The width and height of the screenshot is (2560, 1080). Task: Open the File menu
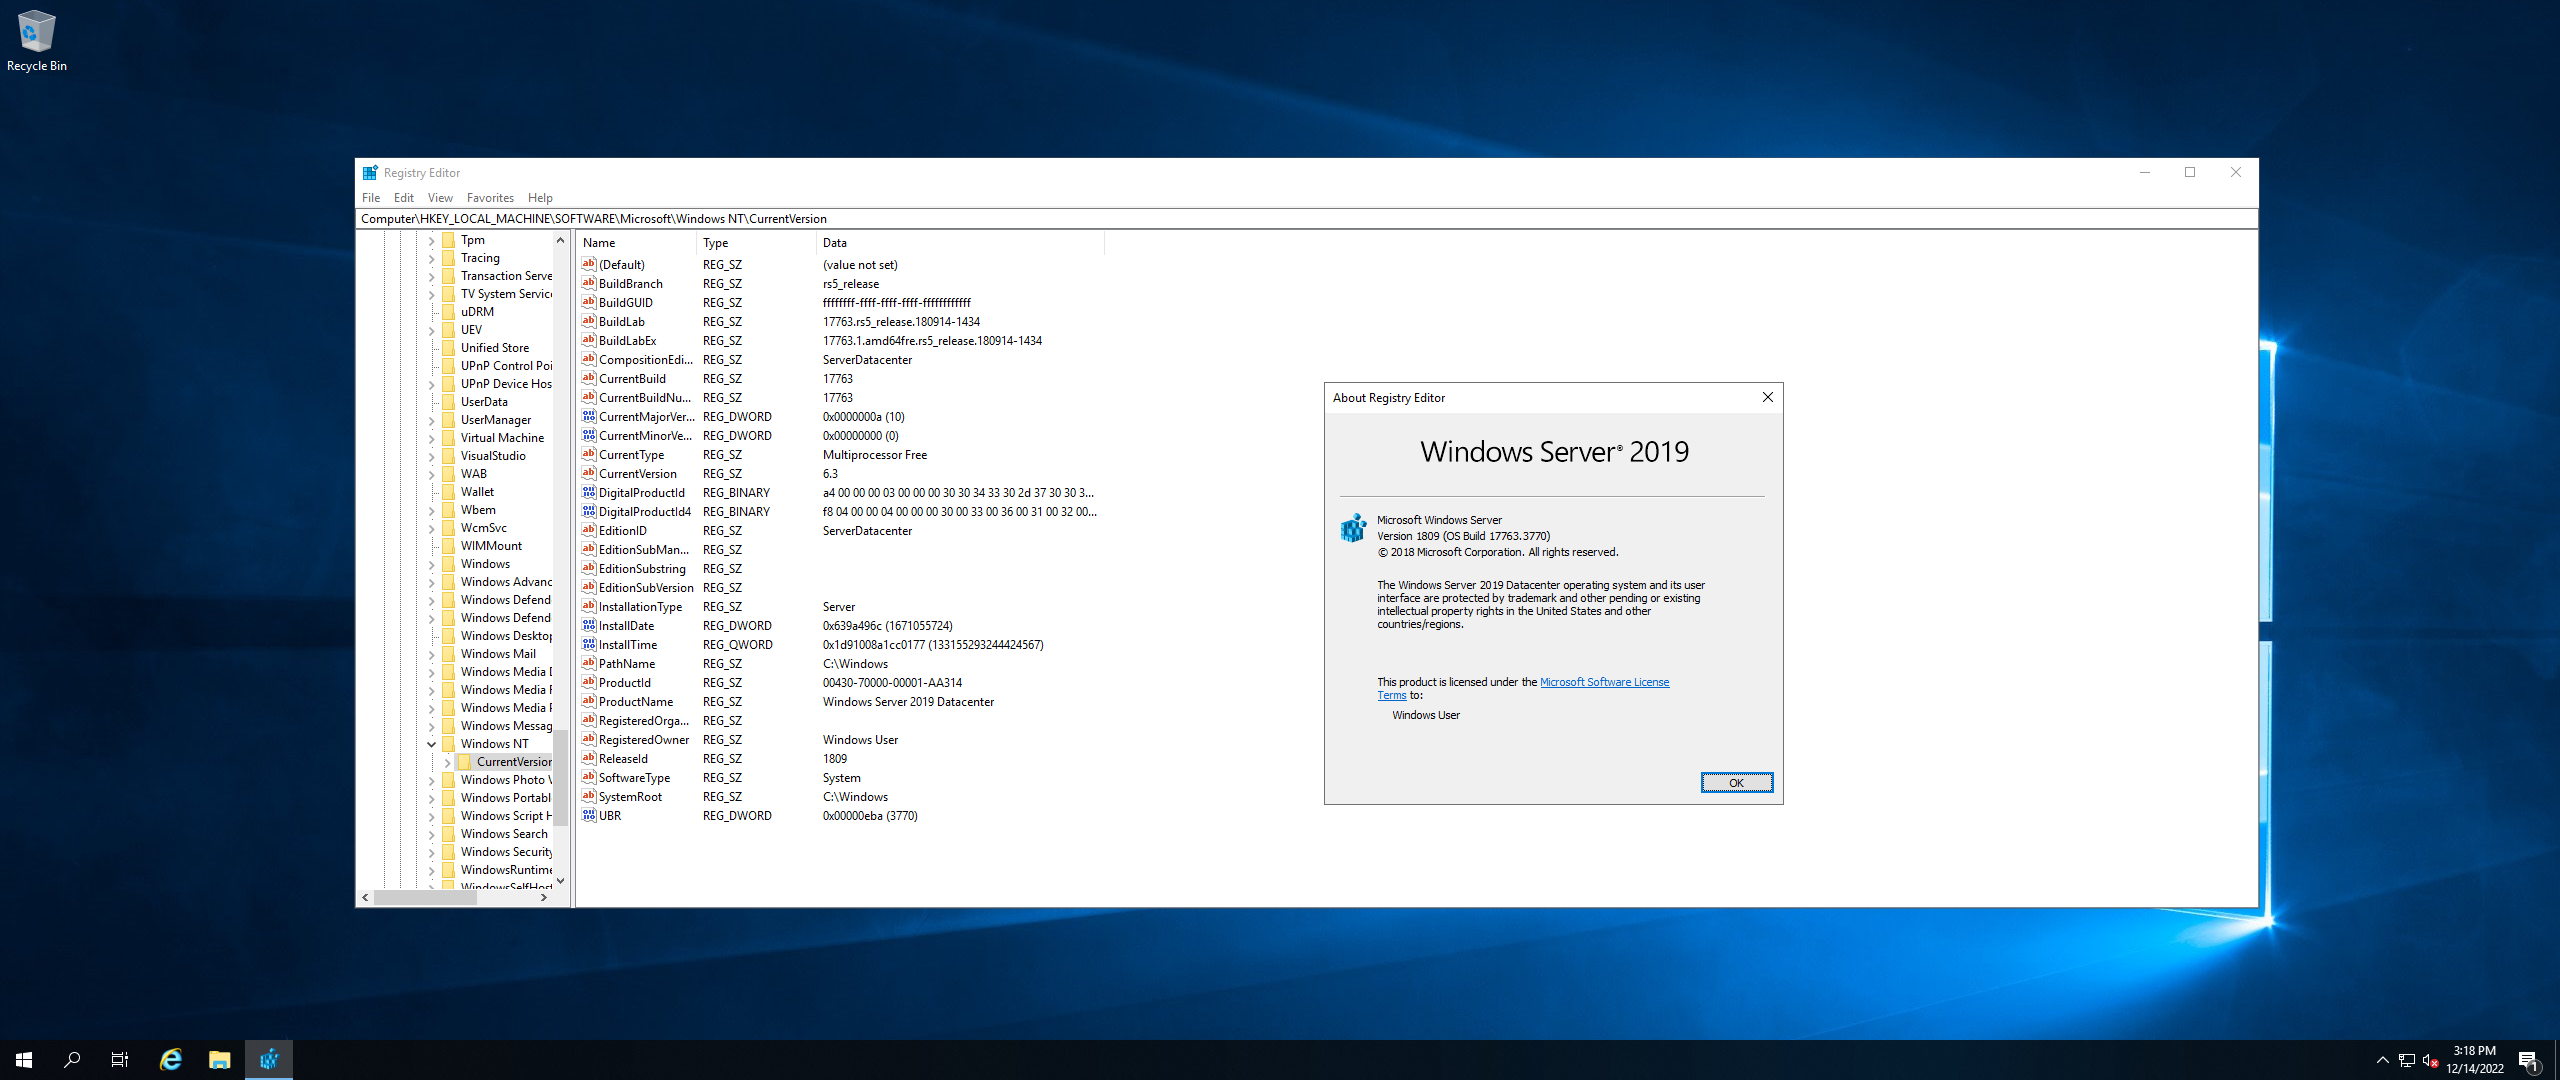371,198
